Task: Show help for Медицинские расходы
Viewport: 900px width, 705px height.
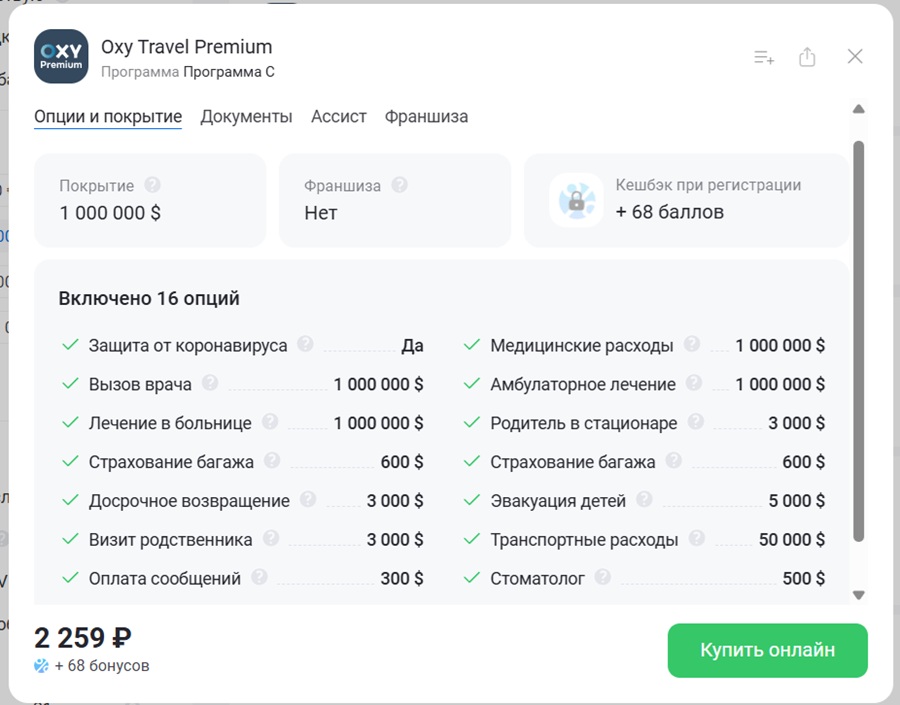Action: point(692,344)
